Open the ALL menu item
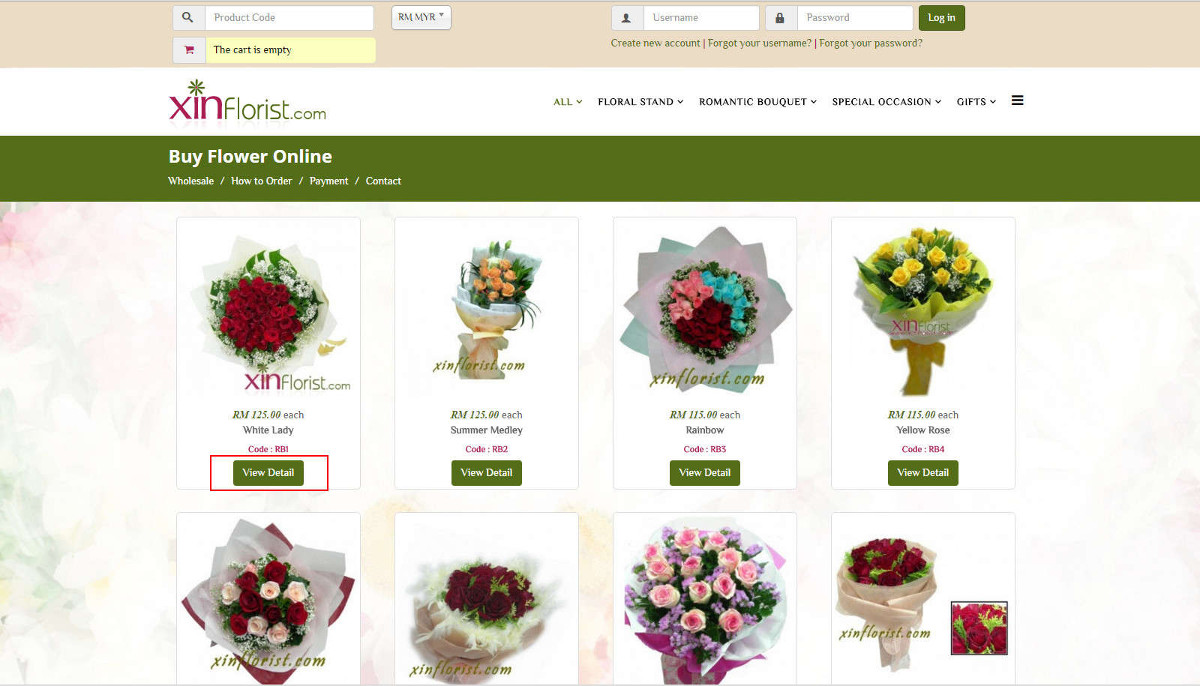This screenshot has height=686, width=1200. point(566,101)
